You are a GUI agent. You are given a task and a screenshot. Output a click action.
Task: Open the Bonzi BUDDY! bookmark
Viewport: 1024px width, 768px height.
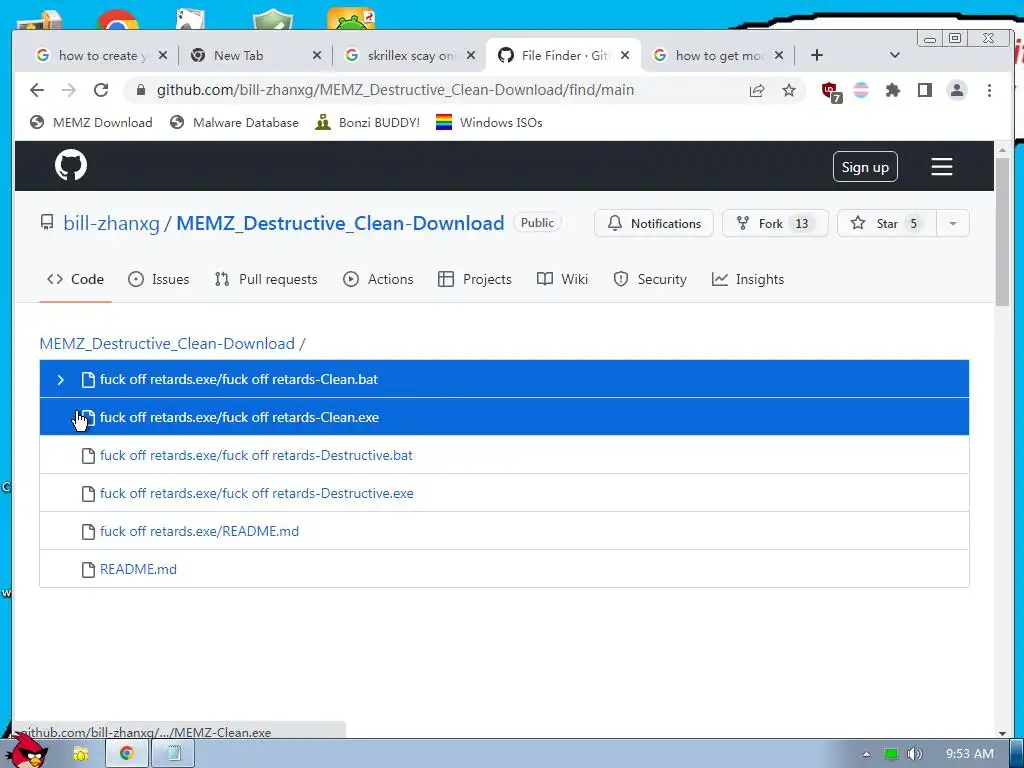368,123
